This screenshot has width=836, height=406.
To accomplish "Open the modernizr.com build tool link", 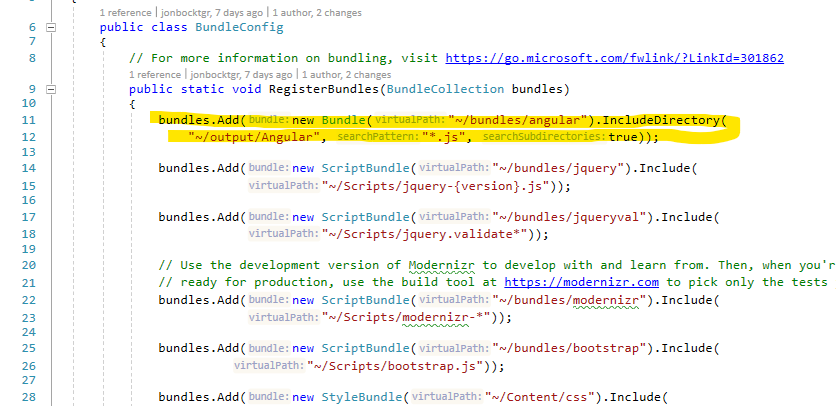I will [x=581, y=282].
